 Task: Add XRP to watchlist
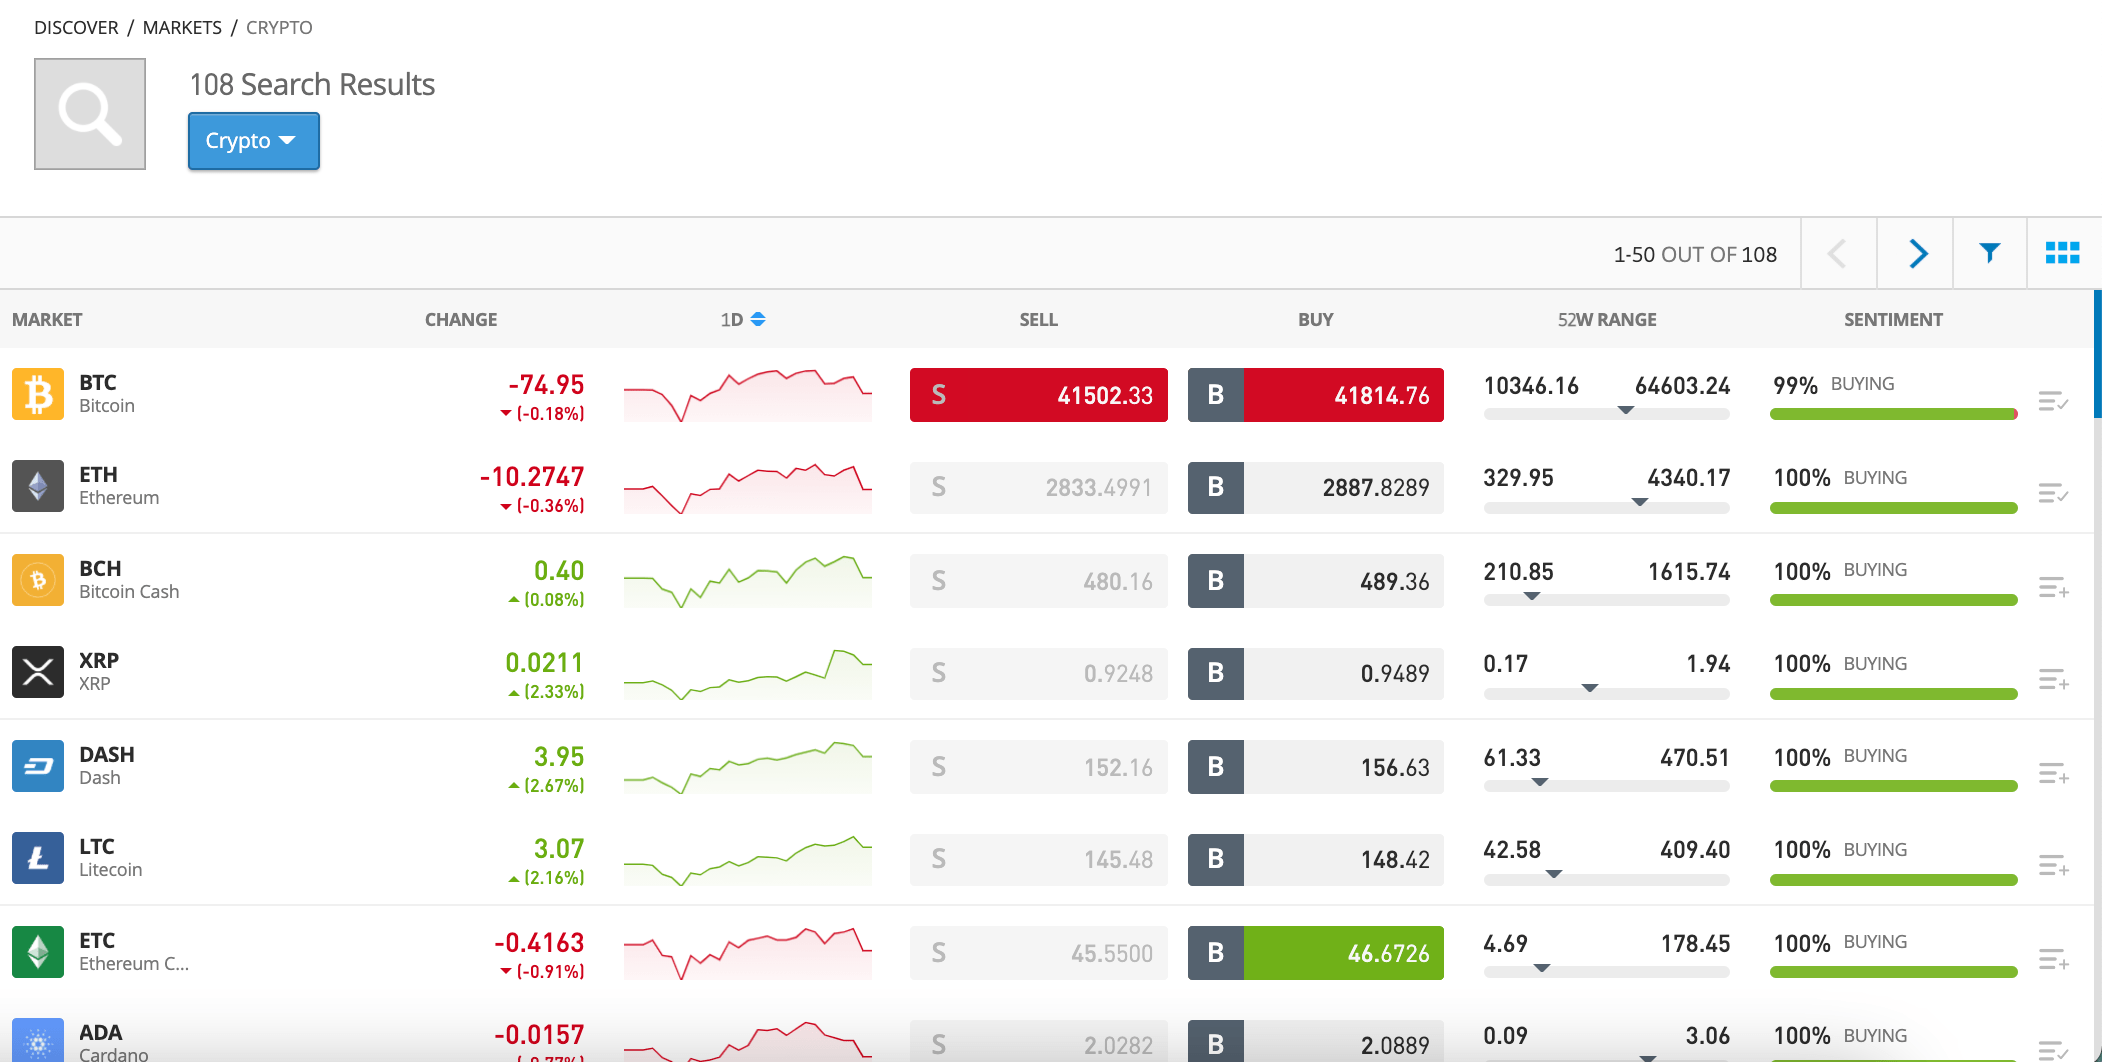coord(2053,680)
